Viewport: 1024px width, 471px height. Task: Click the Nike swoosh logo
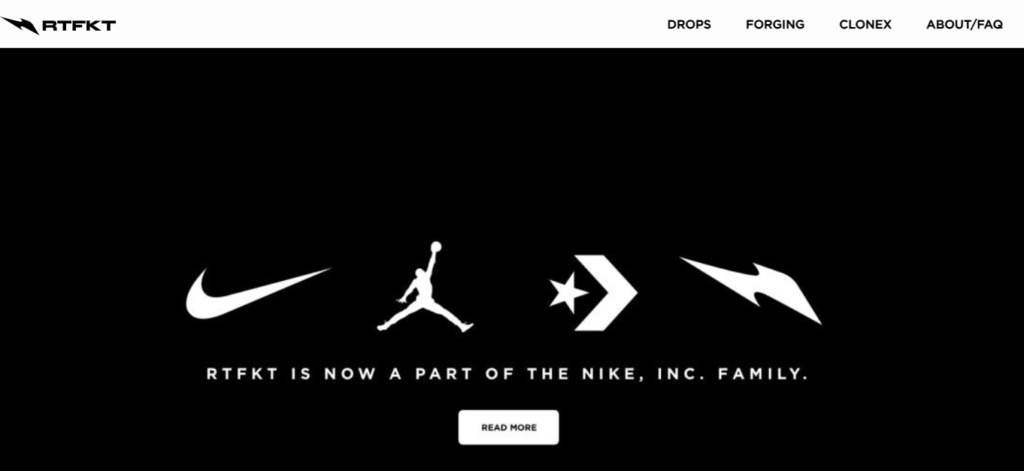coord(258,293)
